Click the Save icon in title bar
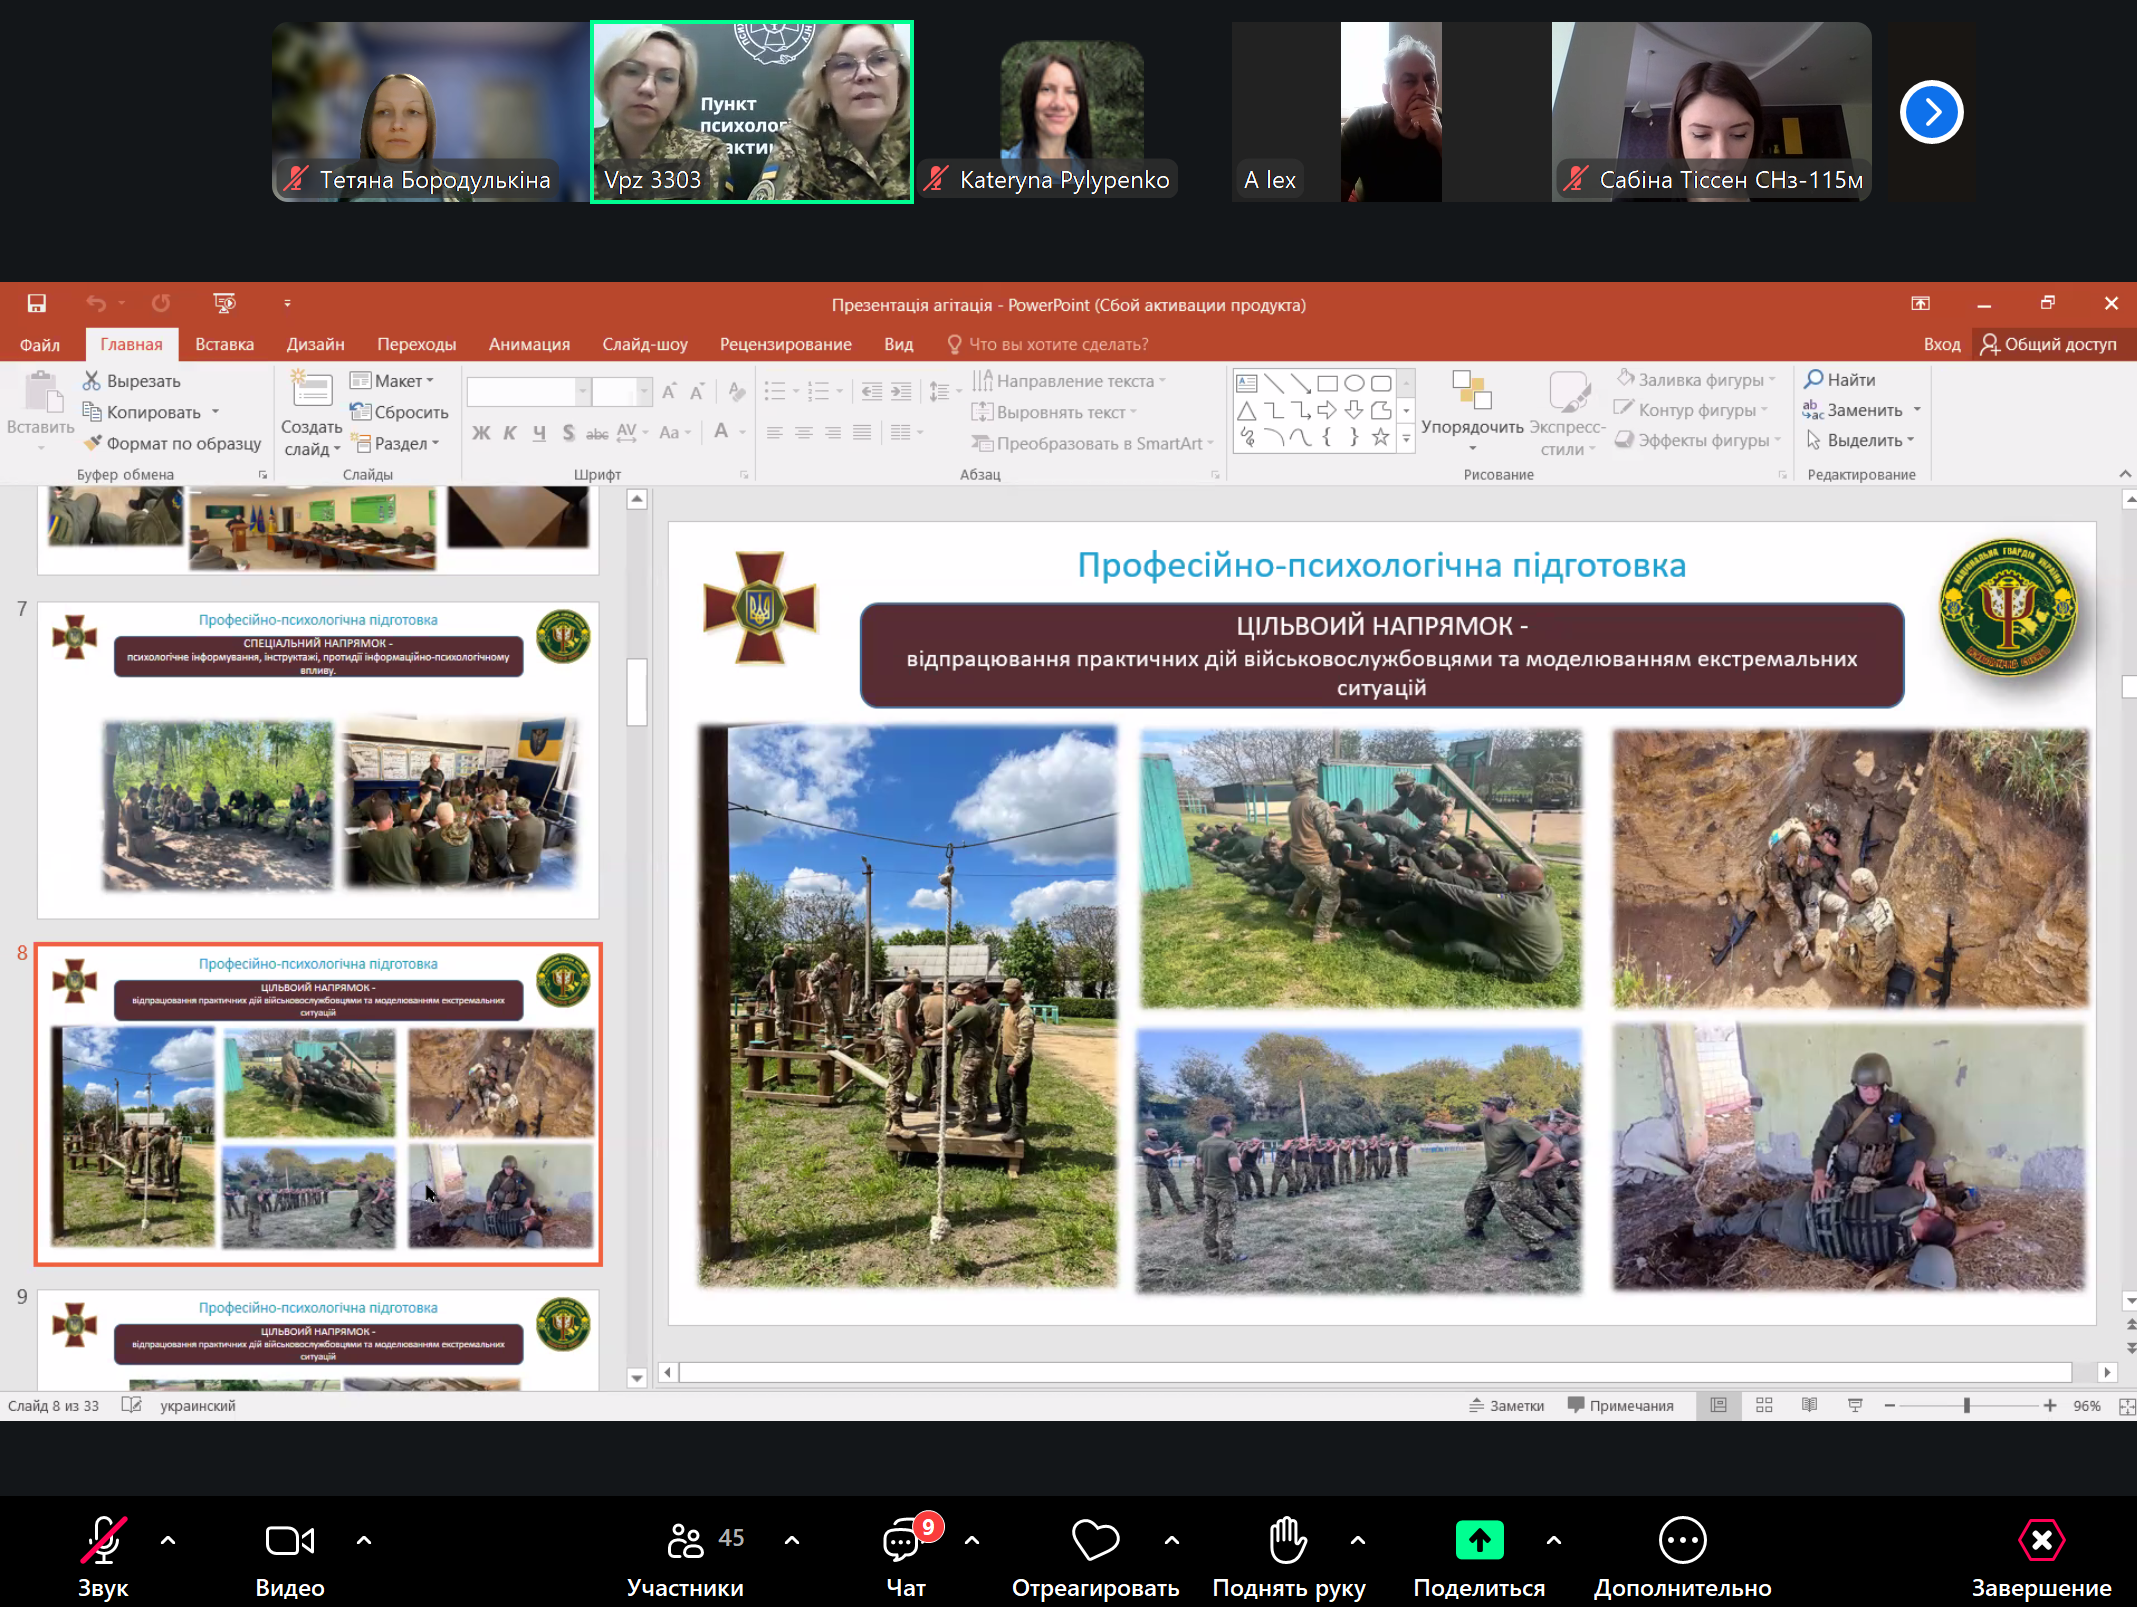This screenshot has height=1607, width=2137. click(37, 303)
